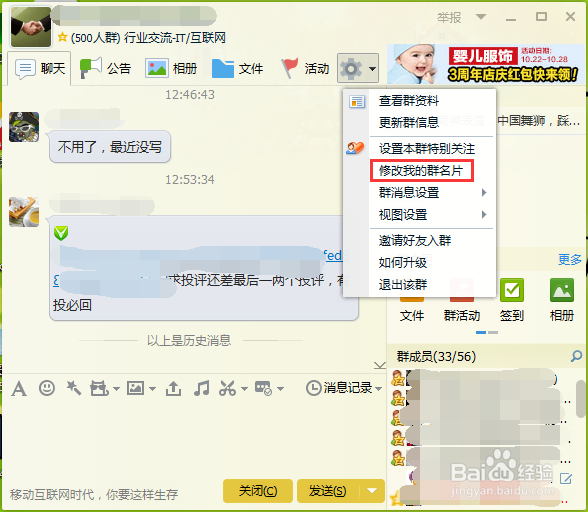
Task: Open the 公告 tab
Action: tap(105, 69)
